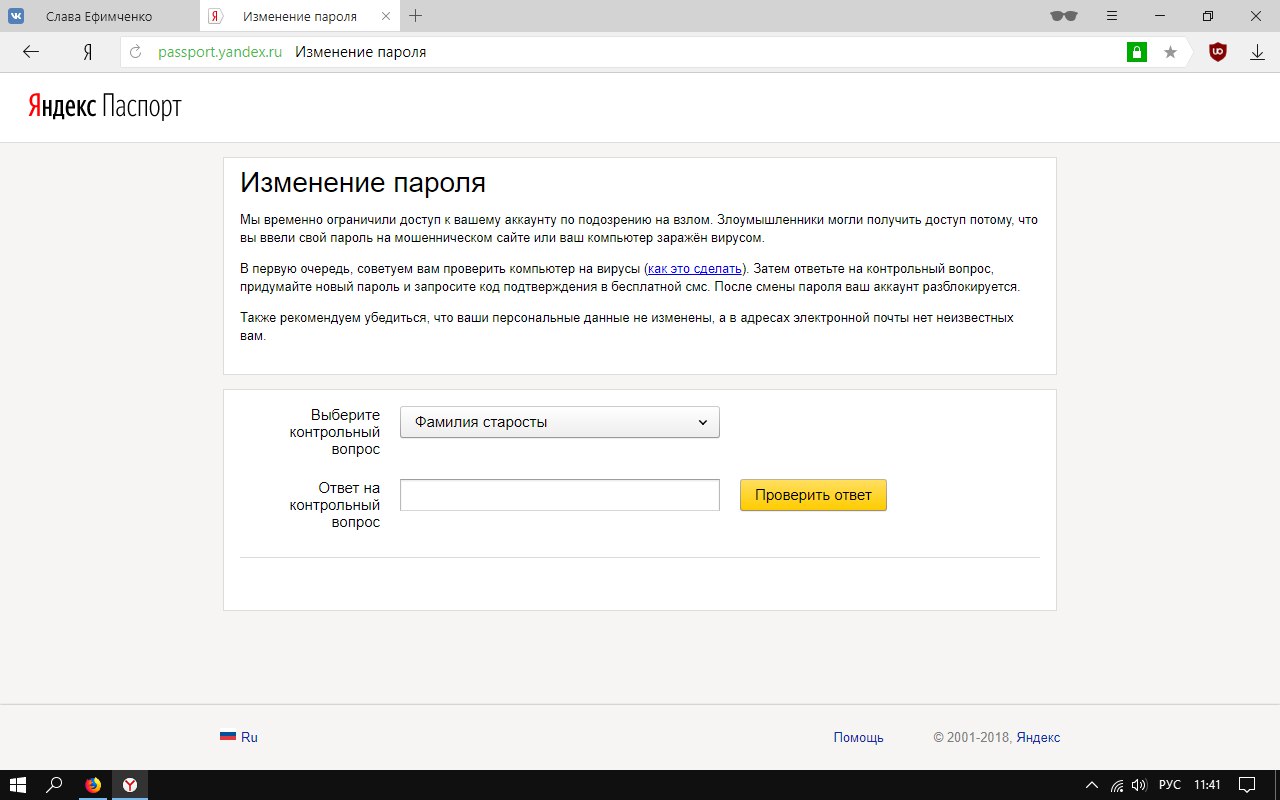
Task: Restore the browser window size
Action: tap(1208, 16)
